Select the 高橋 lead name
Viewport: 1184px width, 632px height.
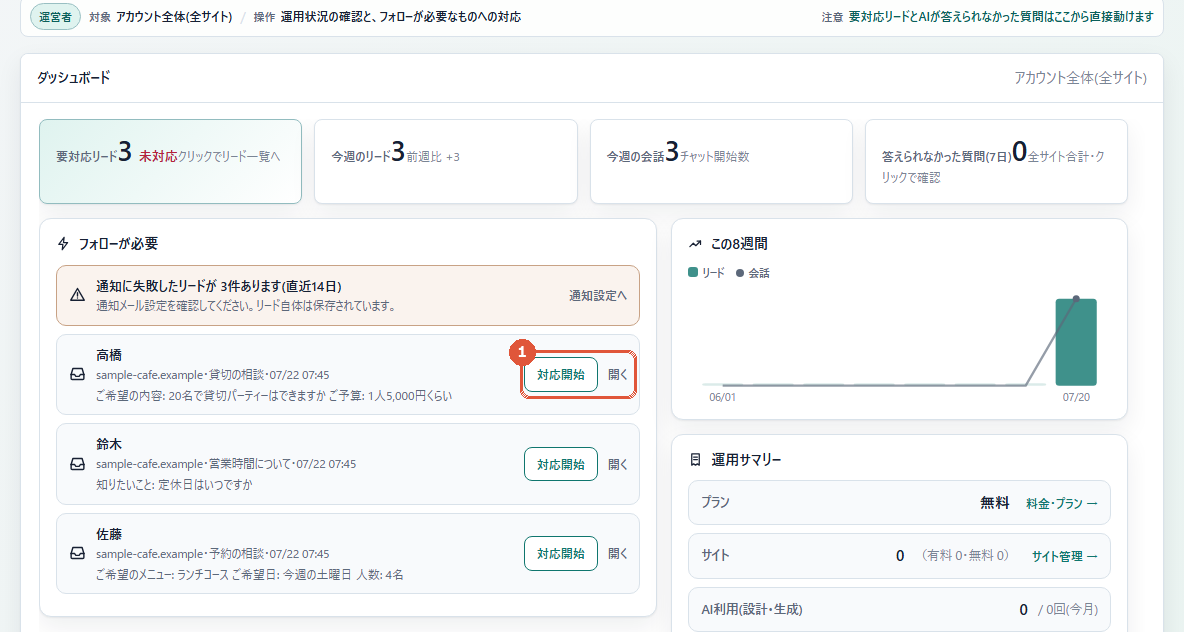click(109, 355)
